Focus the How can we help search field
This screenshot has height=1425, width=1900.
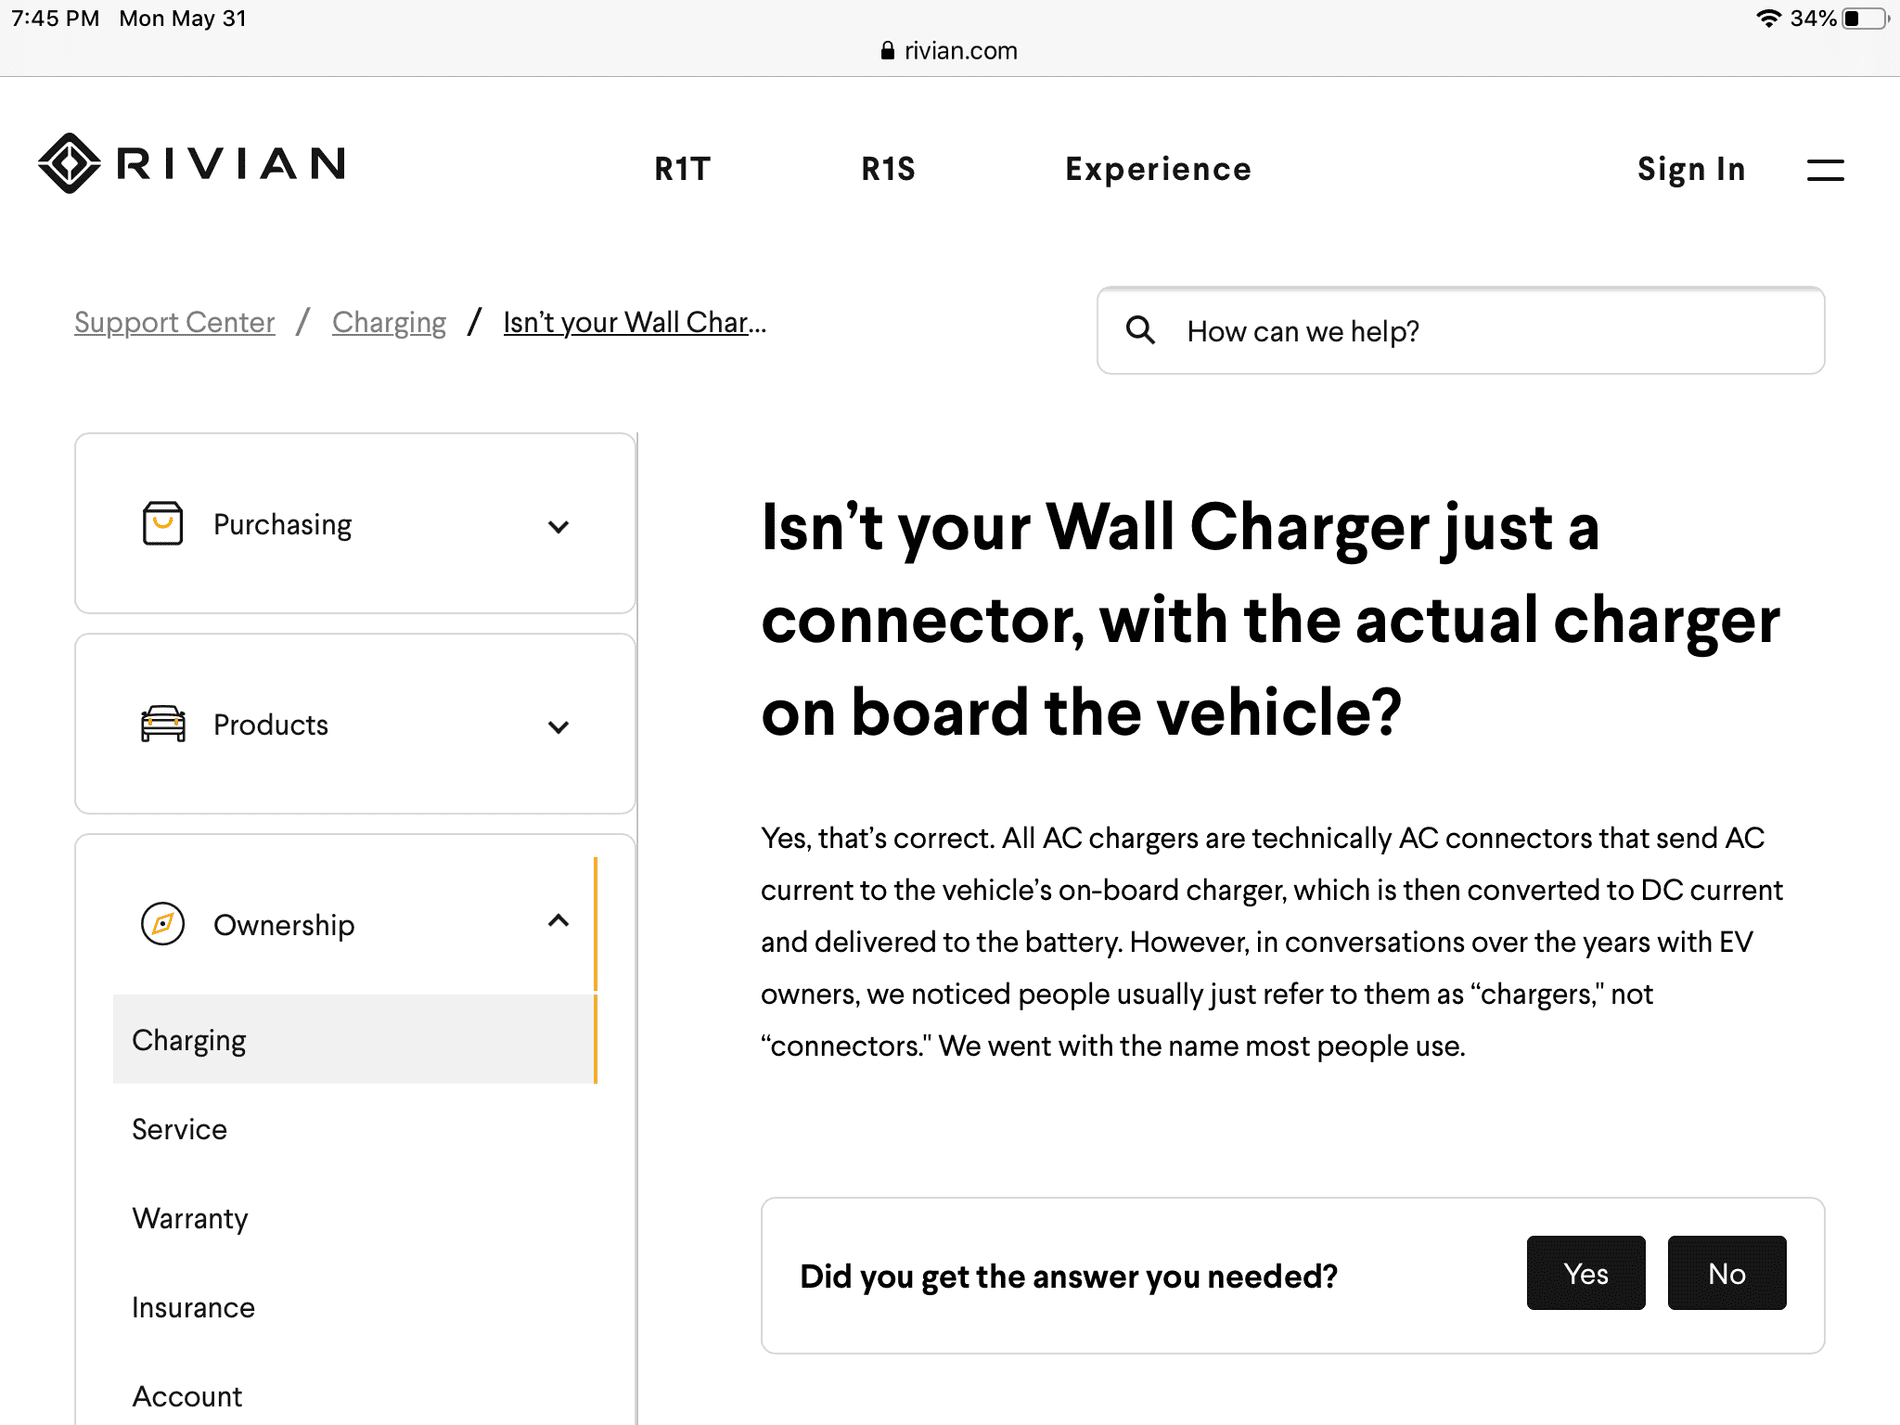pyautogui.click(x=1461, y=331)
